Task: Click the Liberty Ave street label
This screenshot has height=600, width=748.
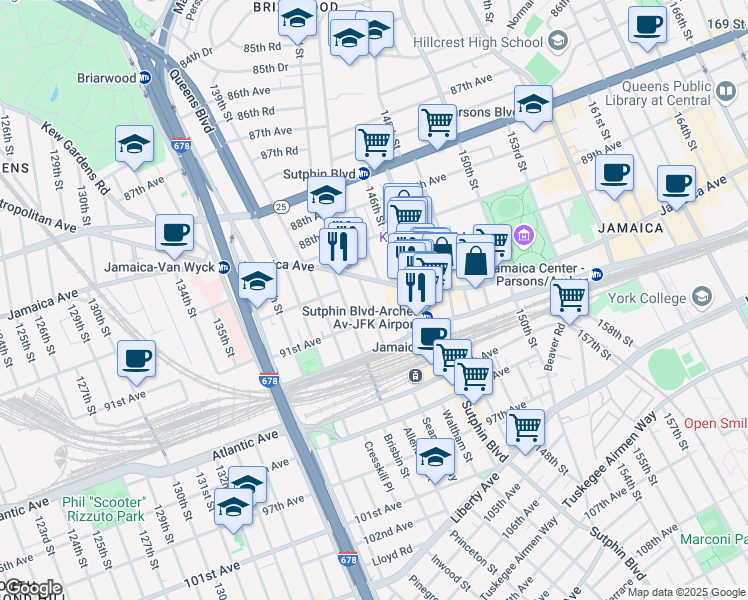Action: coord(475,497)
